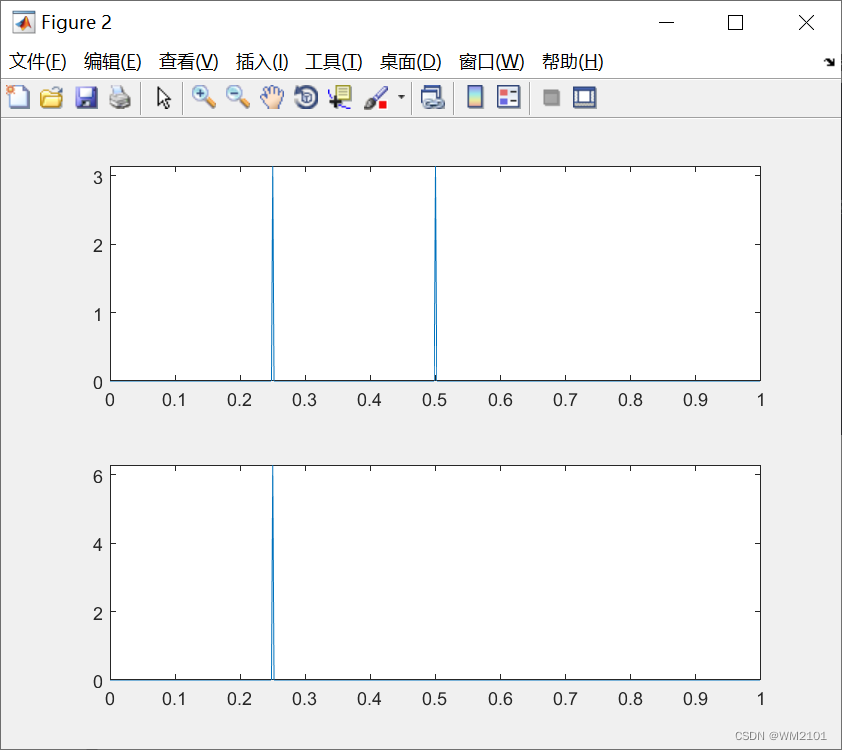Insert a legend using the toolbar icon
Screen dimensions: 842x750
click(x=509, y=98)
